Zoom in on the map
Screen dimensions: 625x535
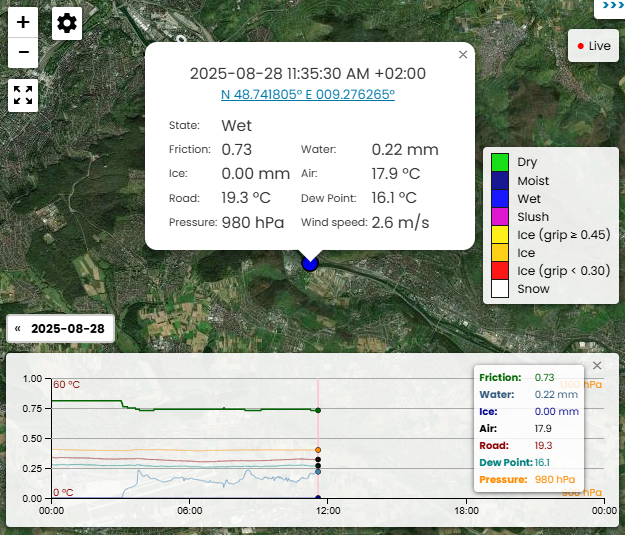(23, 22)
